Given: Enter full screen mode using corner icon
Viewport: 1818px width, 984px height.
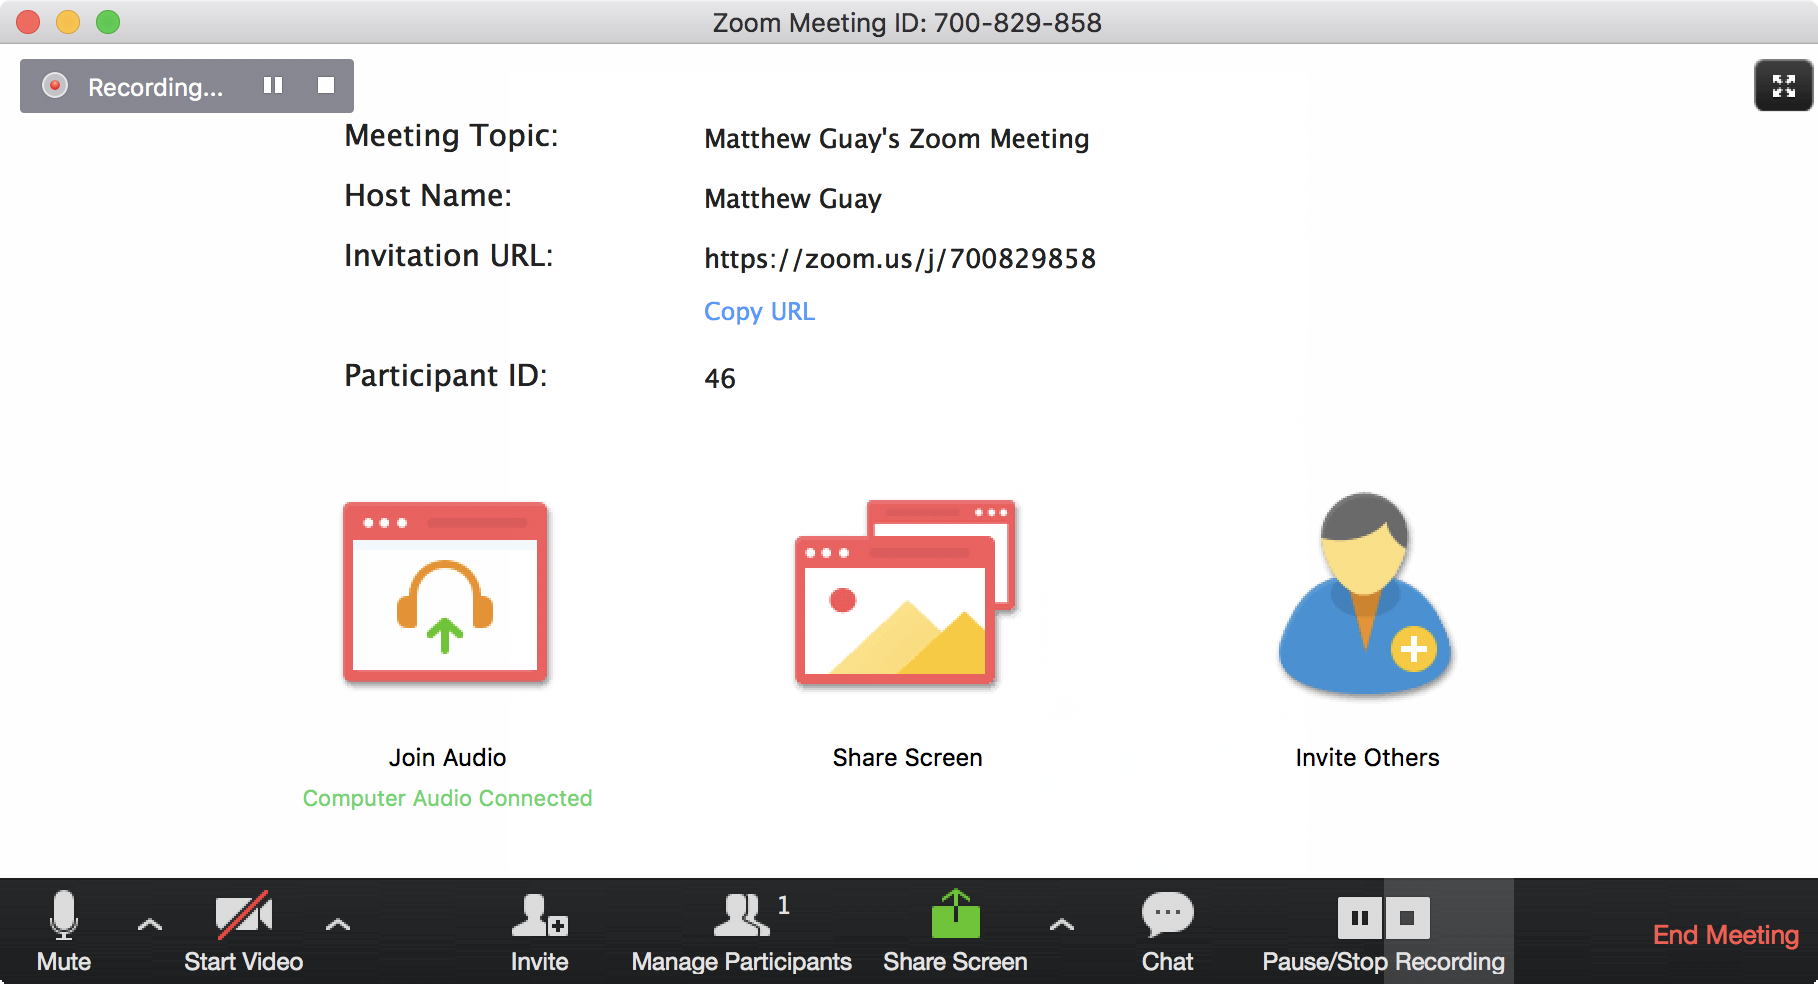Looking at the screenshot, I should click(1783, 86).
